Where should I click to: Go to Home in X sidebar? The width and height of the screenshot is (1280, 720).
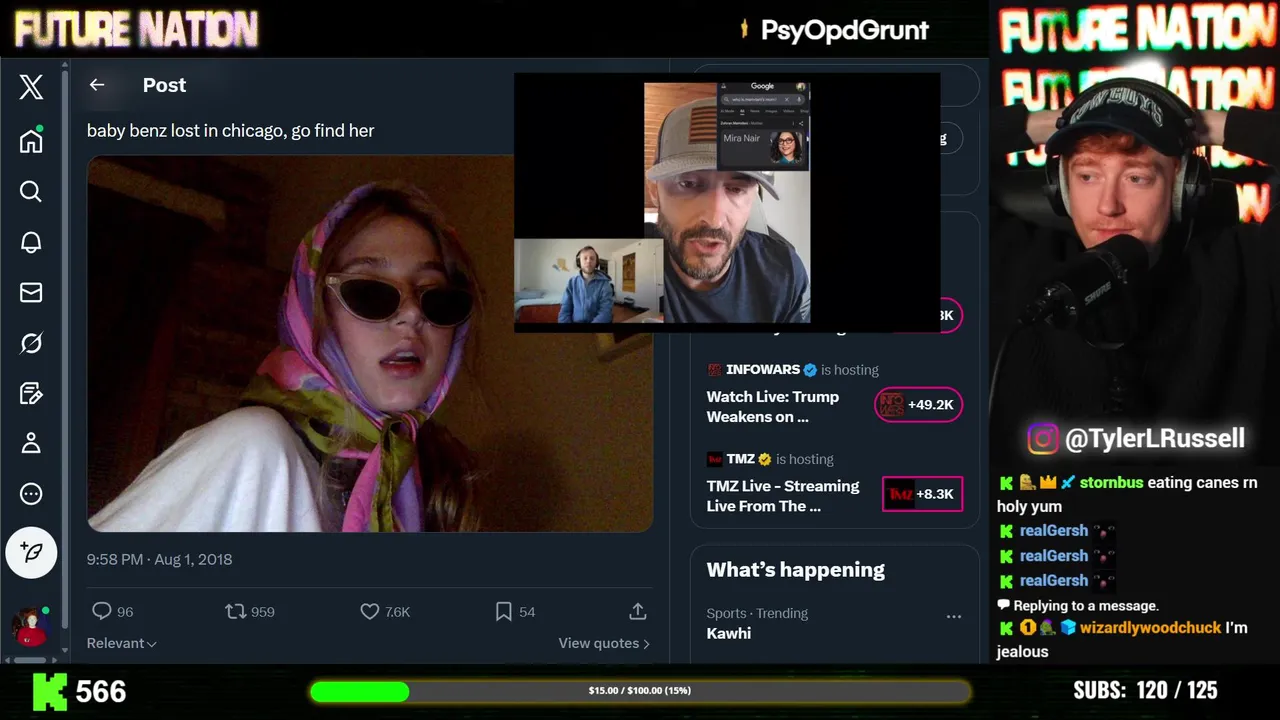point(31,140)
